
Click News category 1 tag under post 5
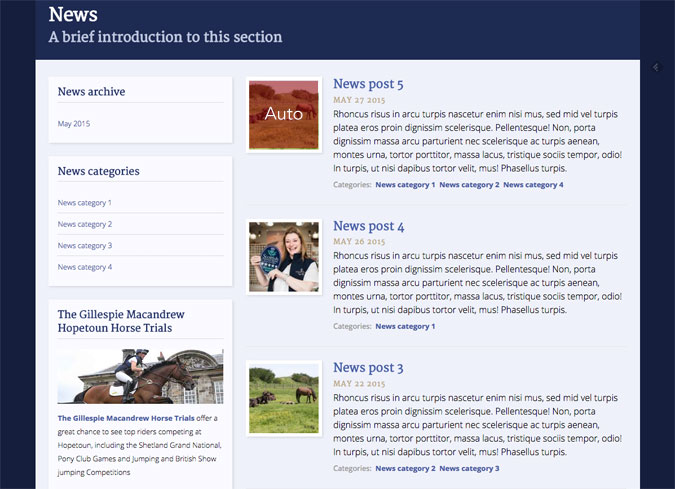pyautogui.click(x=405, y=185)
